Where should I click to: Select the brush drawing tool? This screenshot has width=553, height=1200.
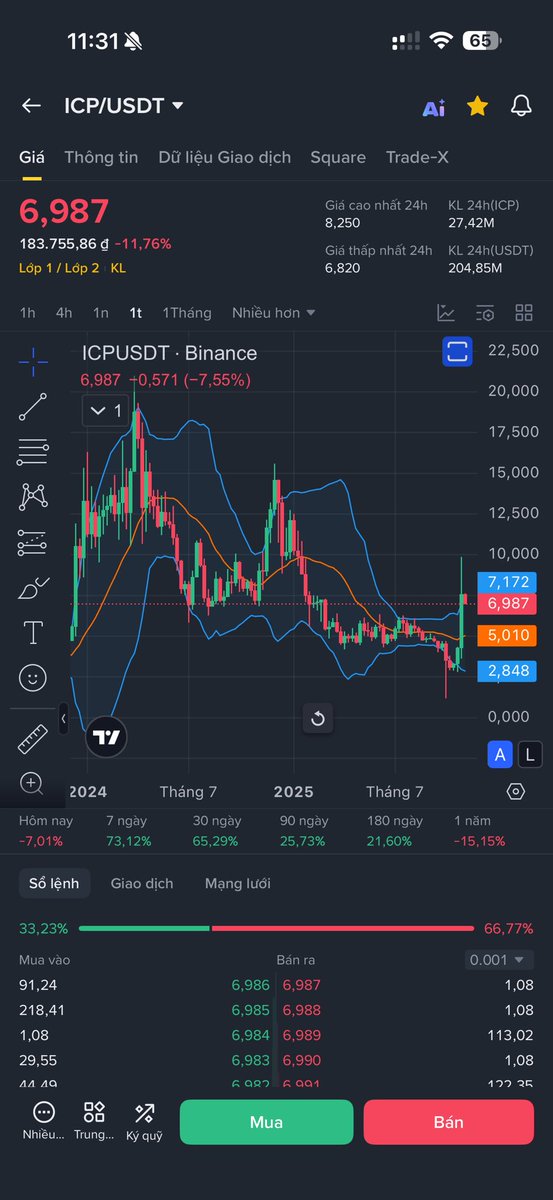coord(33,587)
